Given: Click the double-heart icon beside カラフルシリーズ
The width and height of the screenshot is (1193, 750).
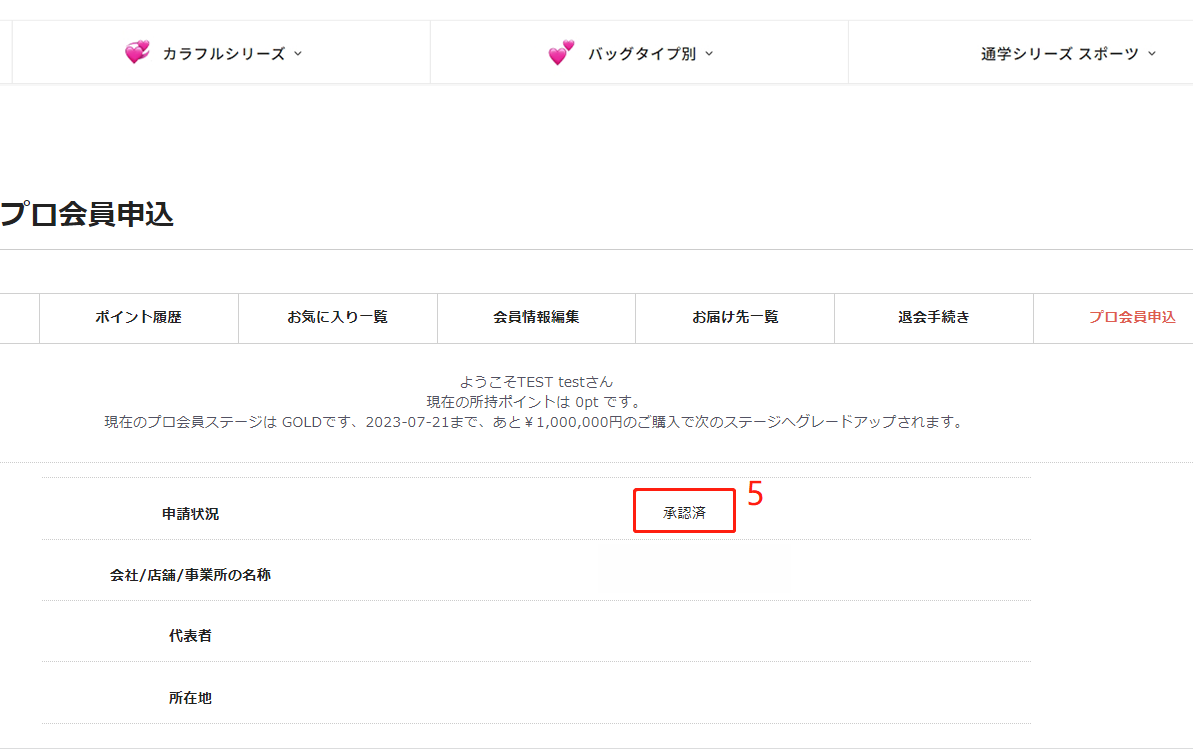Looking at the screenshot, I should point(137,53).
